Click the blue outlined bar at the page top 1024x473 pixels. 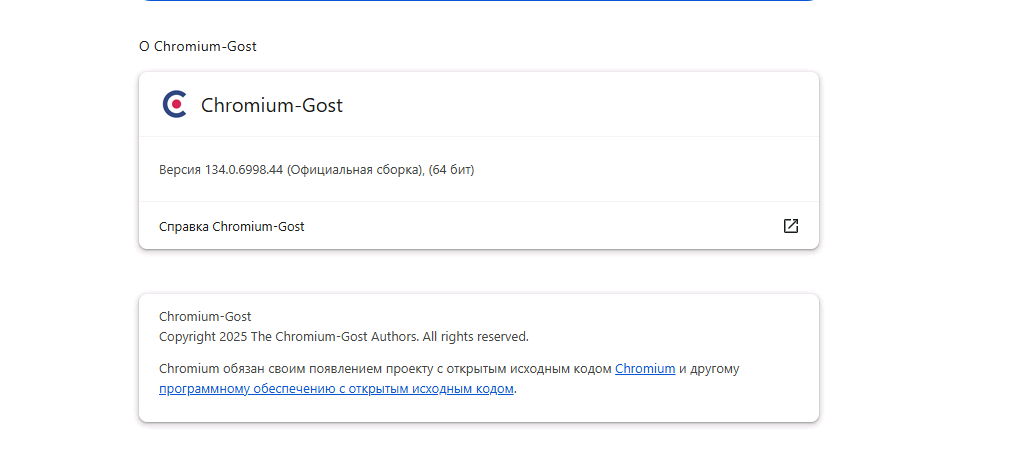tap(479, 1)
